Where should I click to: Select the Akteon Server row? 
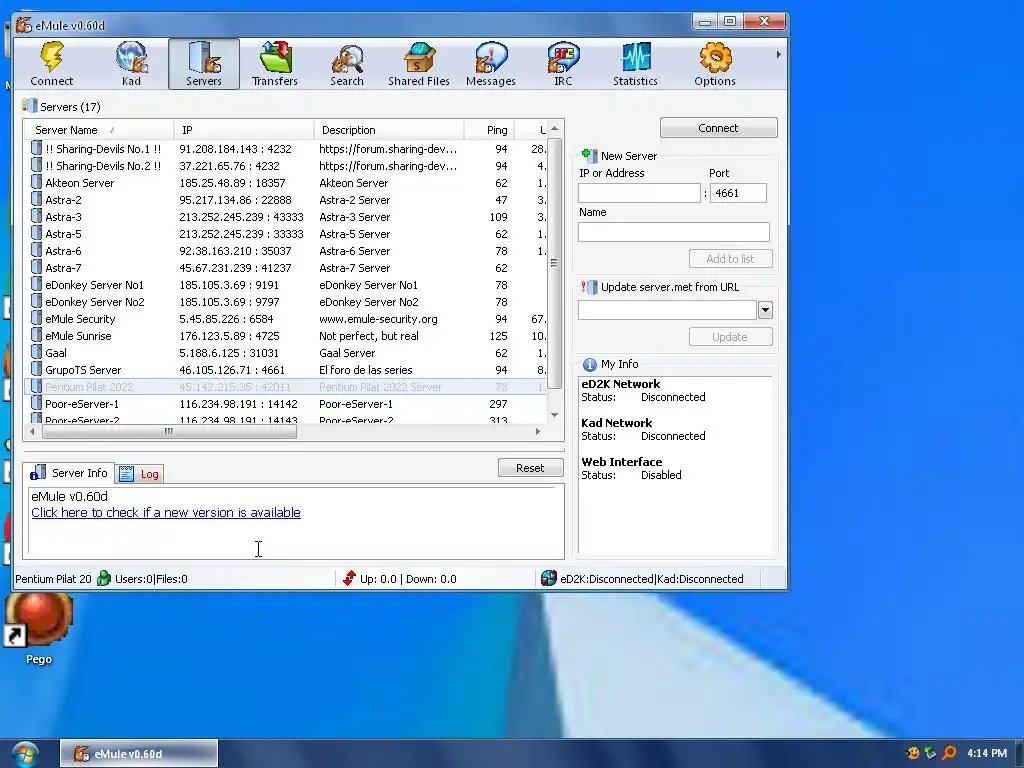pos(285,183)
